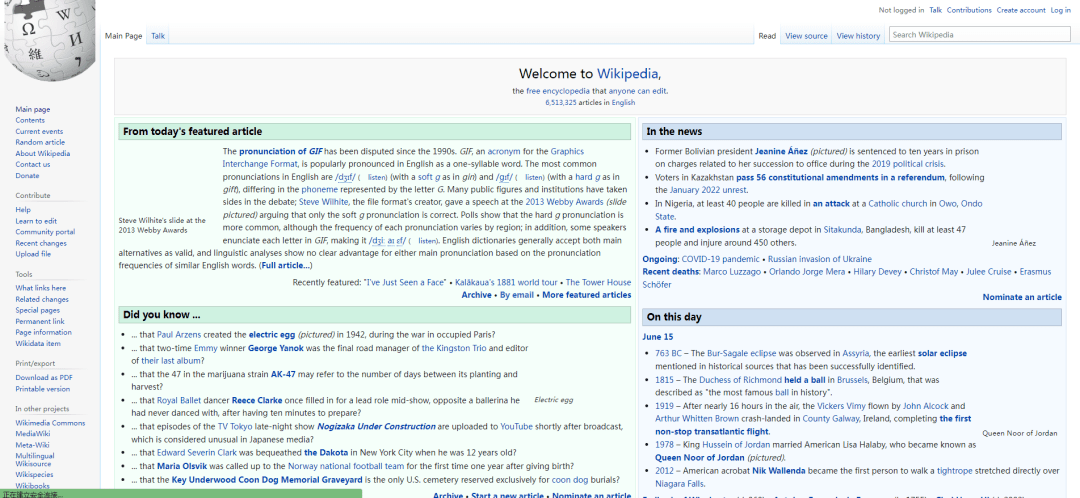The height and width of the screenshot is (498, 1080).
Task: Open the COVID-19 pandemic link
Action: [x=720, y=259]
